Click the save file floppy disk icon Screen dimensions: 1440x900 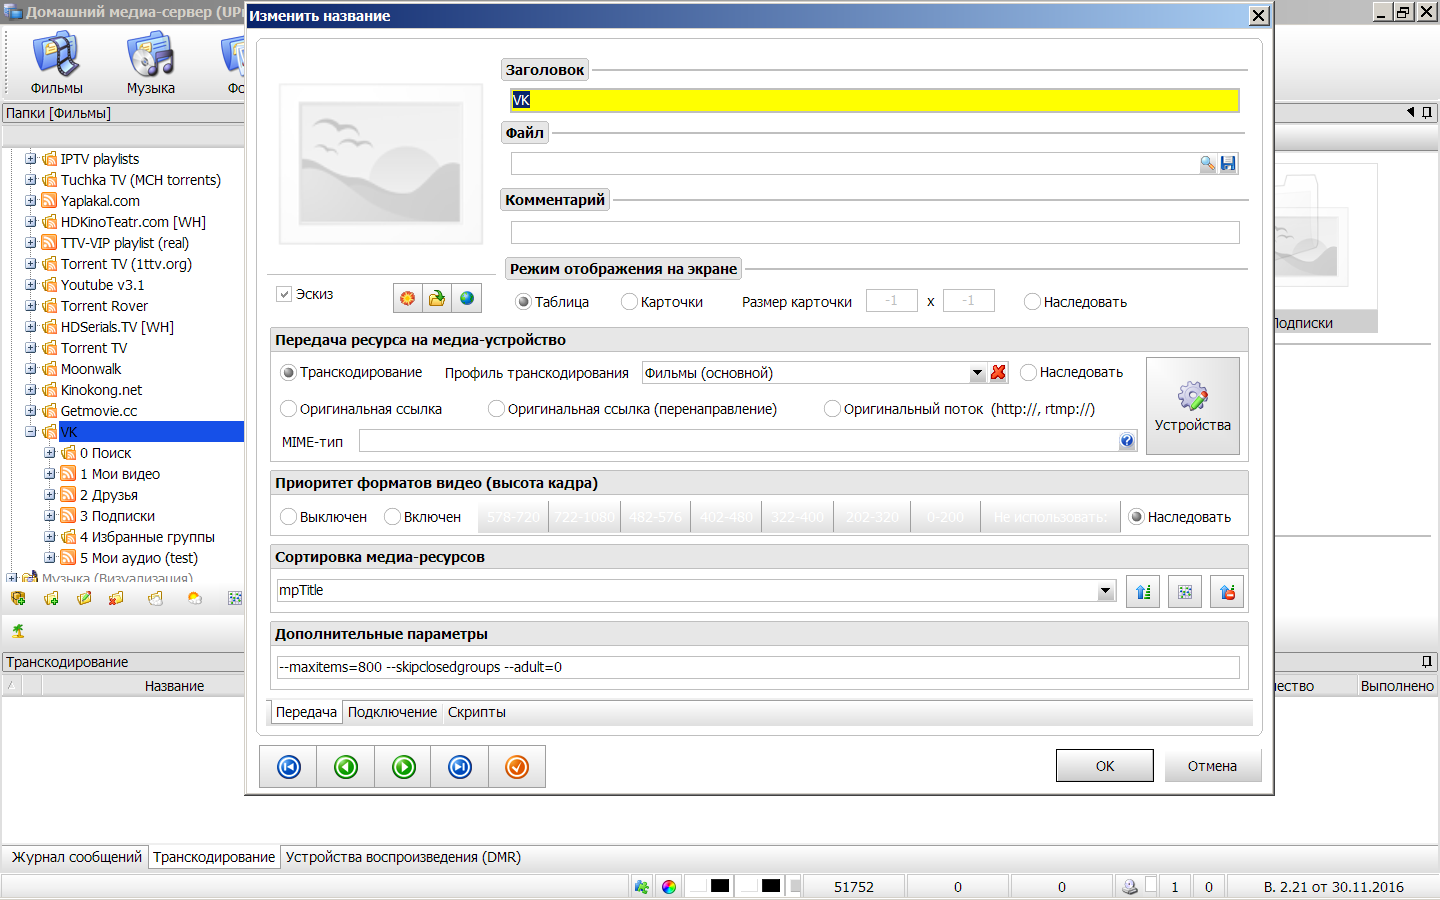tap(1228, 164)
